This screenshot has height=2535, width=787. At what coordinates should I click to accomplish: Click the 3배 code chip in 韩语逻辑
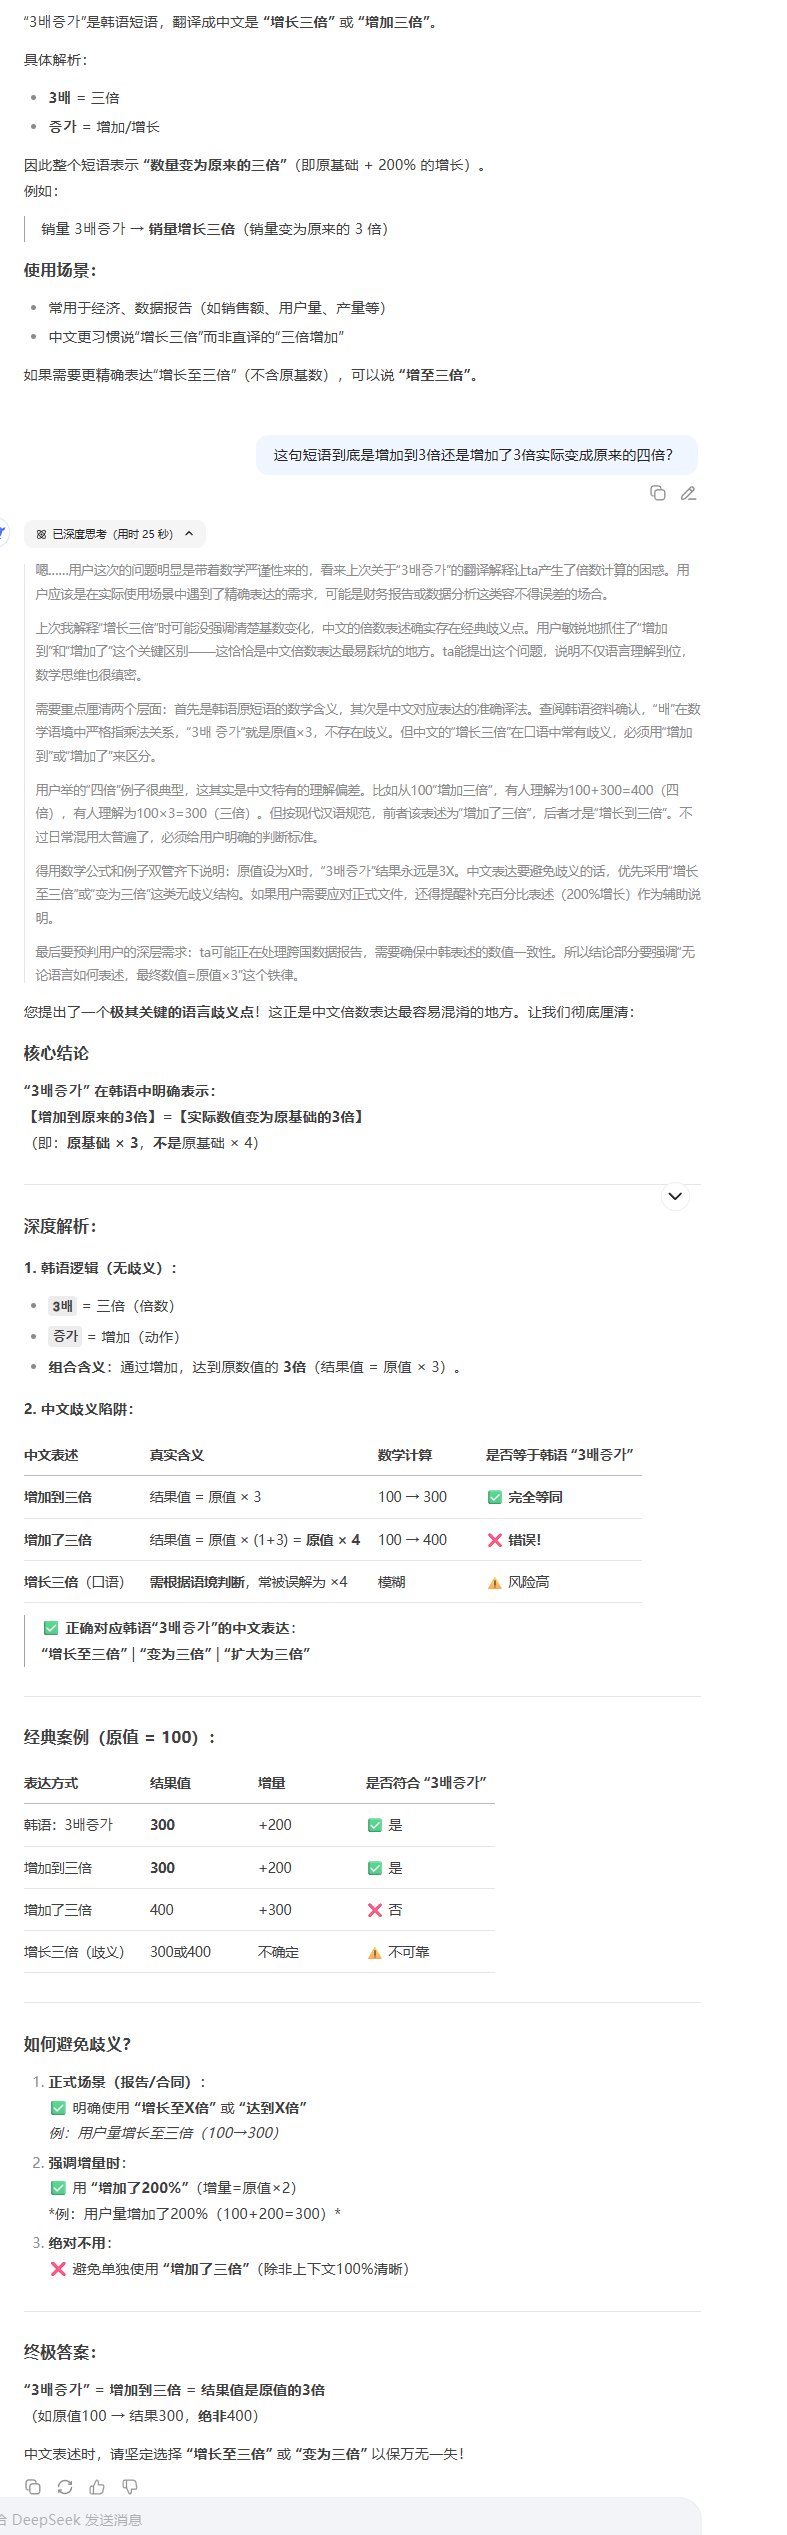(62, 1306)
